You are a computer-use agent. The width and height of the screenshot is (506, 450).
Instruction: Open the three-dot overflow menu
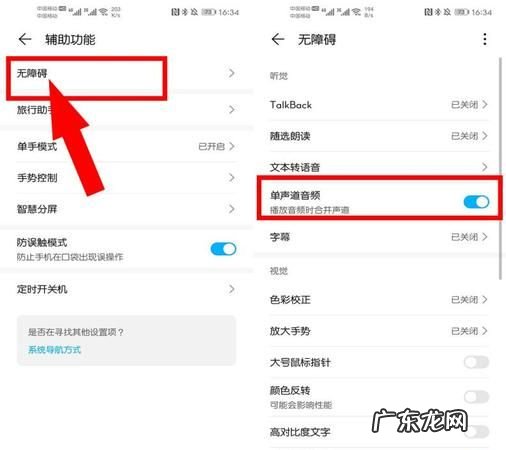pyautogui.click(x=485, y=39)
